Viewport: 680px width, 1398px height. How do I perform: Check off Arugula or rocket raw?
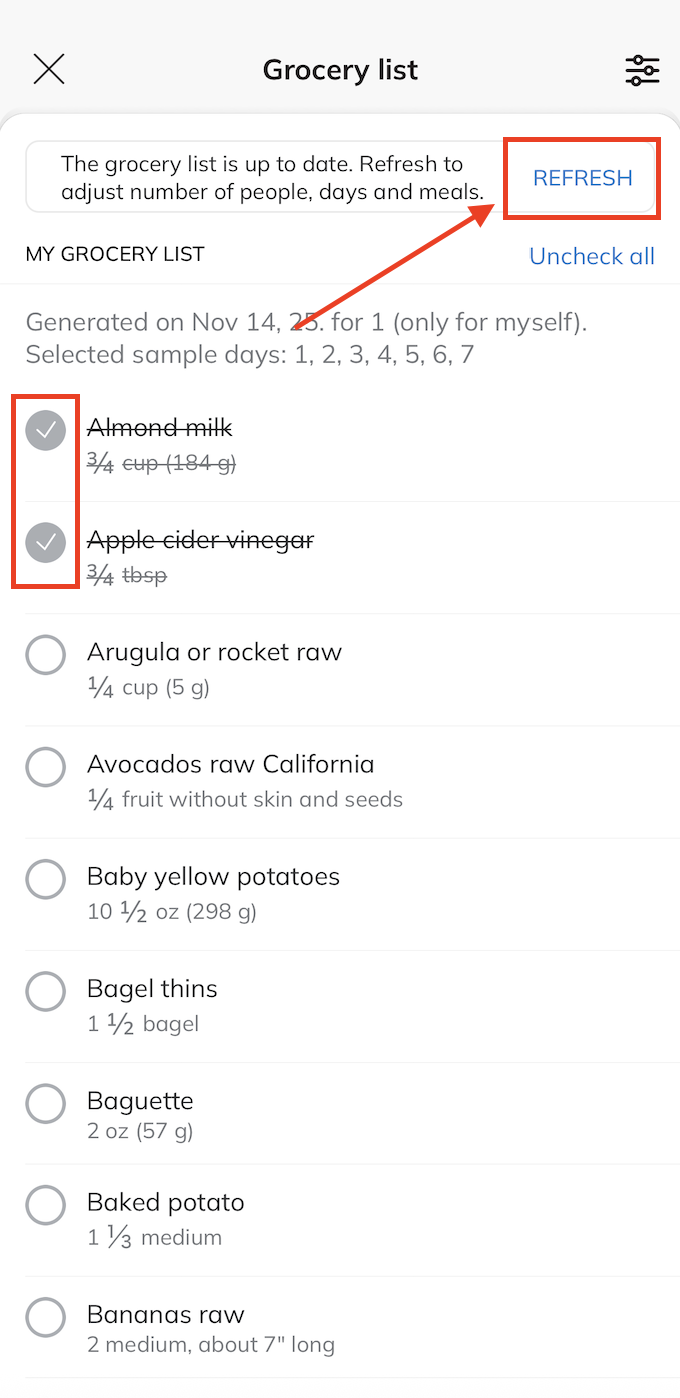(45, 654)
